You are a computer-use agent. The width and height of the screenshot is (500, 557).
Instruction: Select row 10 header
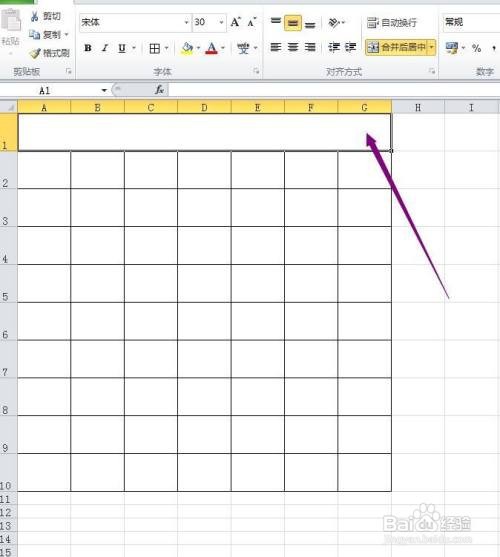[9, 472]
